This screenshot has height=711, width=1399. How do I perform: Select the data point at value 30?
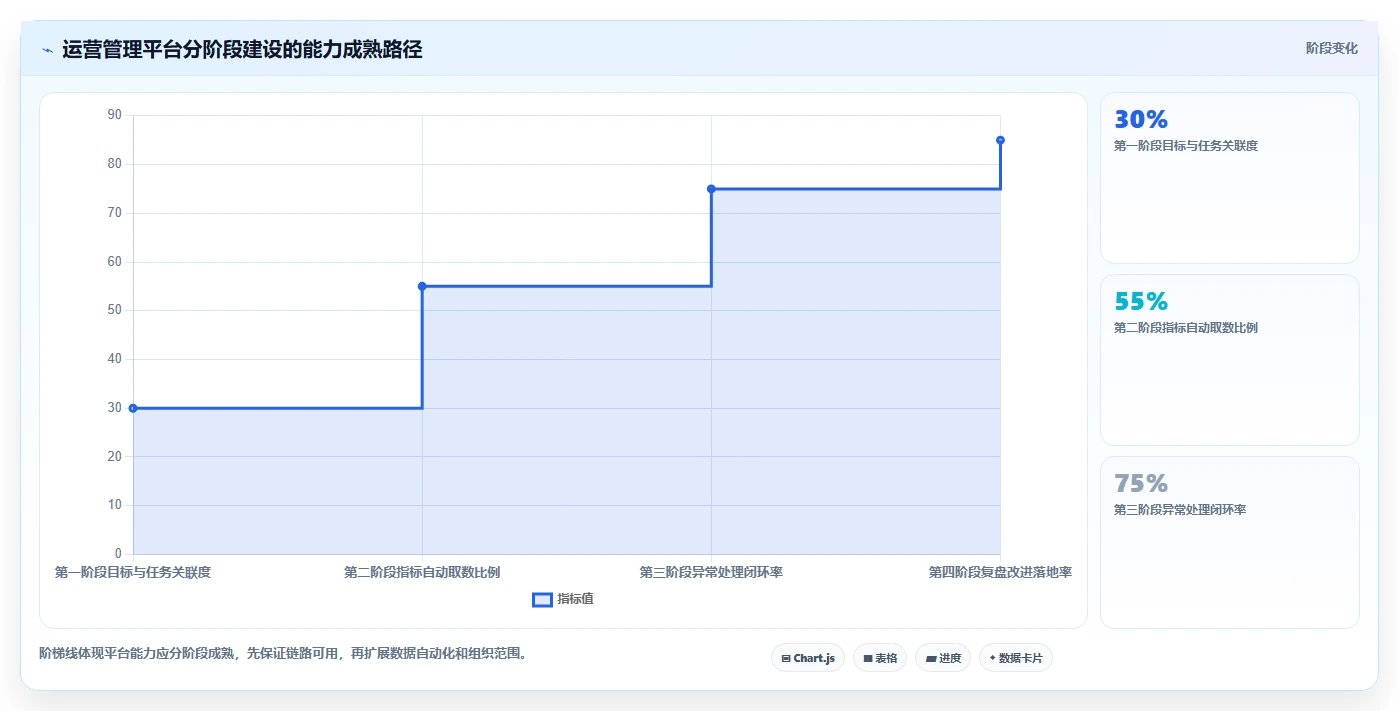click(133, 408)
